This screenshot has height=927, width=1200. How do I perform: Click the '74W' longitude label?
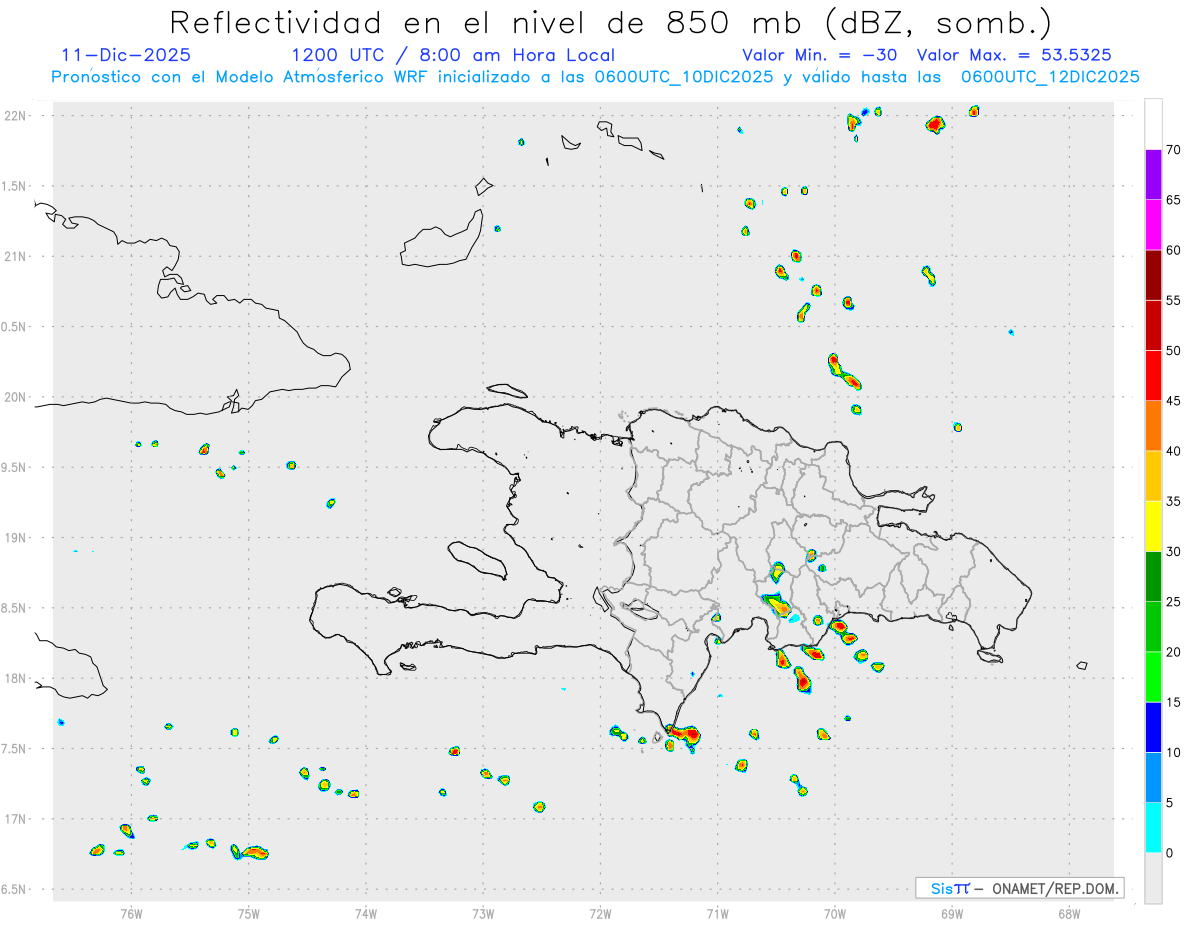[366, 913]
